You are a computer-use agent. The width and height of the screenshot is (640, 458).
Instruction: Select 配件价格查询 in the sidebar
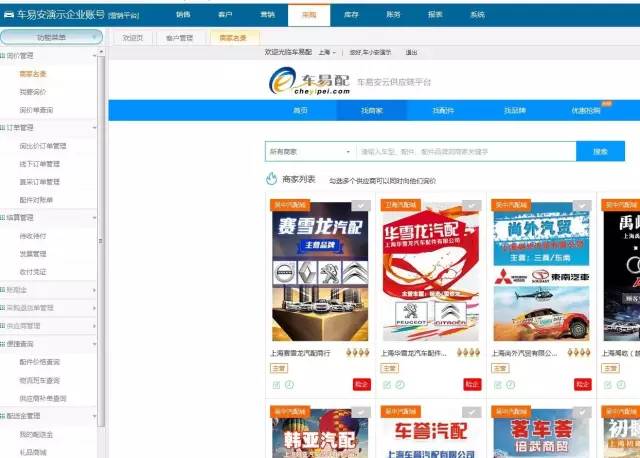click(40, 362)
